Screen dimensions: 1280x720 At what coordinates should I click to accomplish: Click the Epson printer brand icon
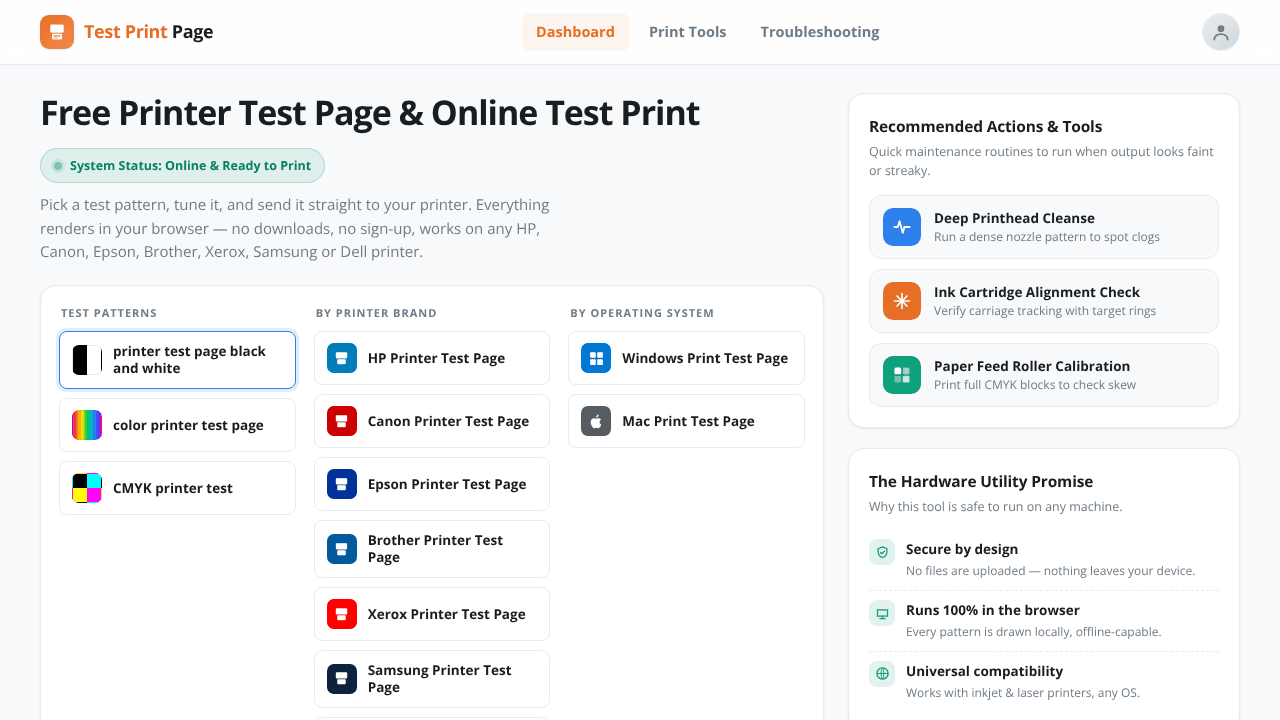tap(342, 484)
